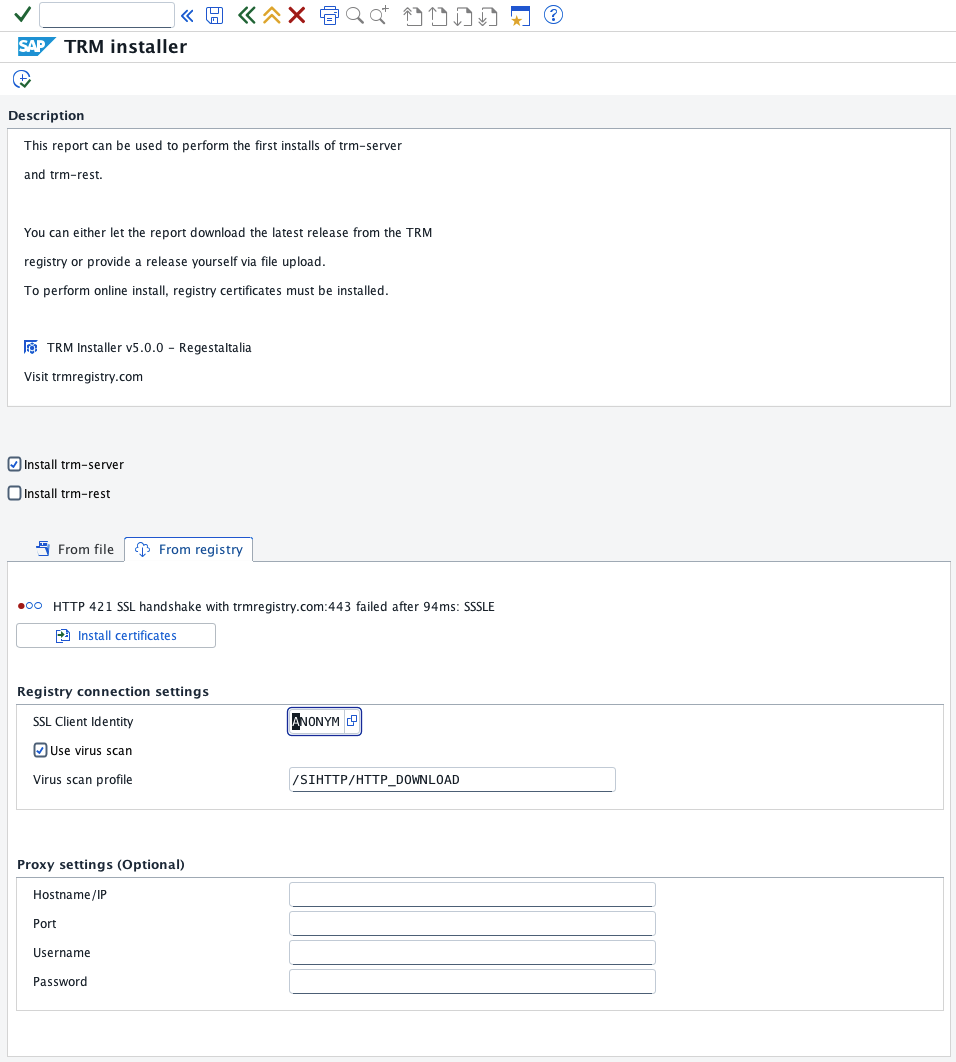
Task: Go to Last Page icon
Action: (x=488, y=16)
